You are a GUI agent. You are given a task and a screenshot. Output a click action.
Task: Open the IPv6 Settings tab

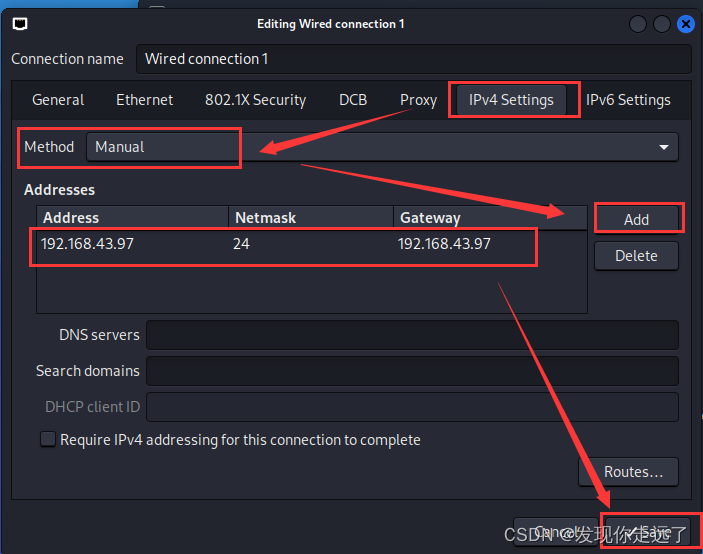pyautogui.click(x=628, y=100)
